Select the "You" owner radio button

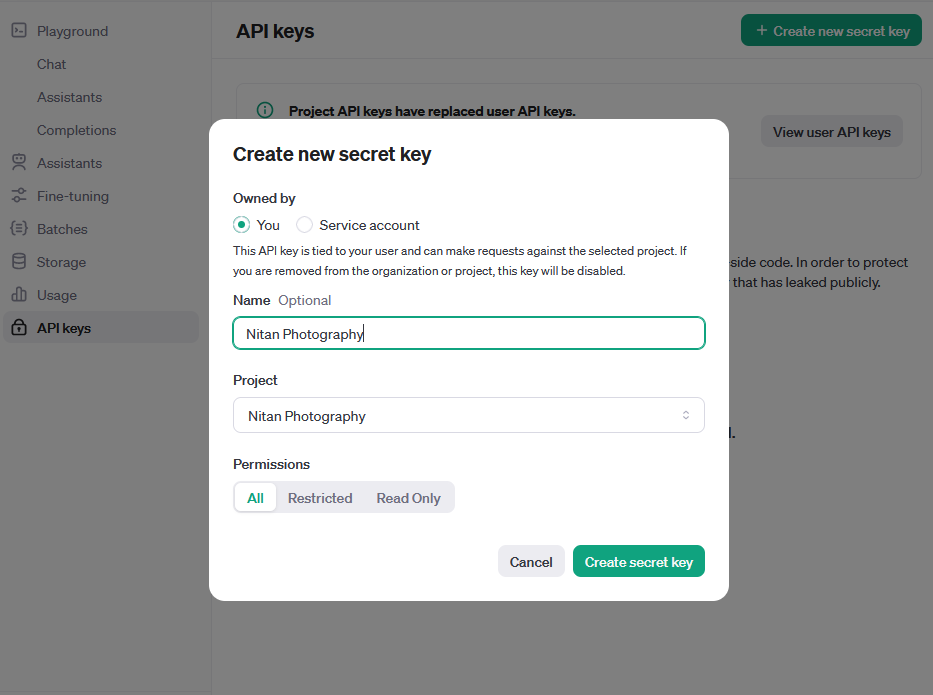point(241,225)
